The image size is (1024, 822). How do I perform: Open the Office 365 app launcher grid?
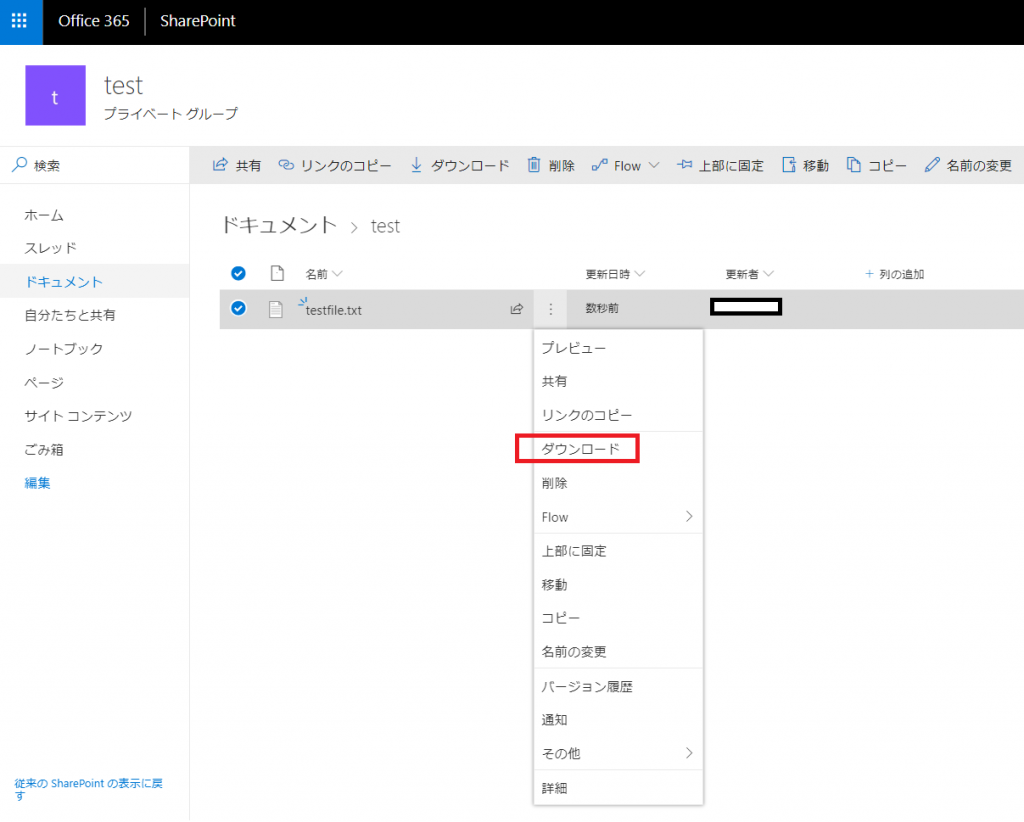click(20, 21)
